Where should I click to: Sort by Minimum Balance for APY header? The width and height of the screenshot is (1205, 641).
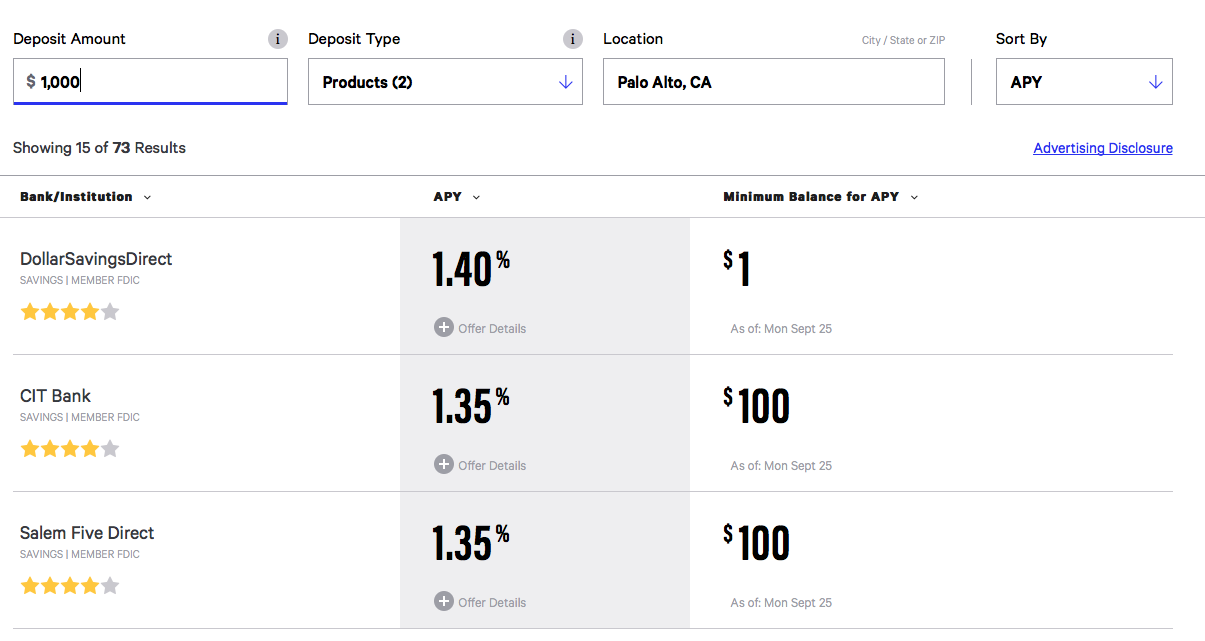821,197
